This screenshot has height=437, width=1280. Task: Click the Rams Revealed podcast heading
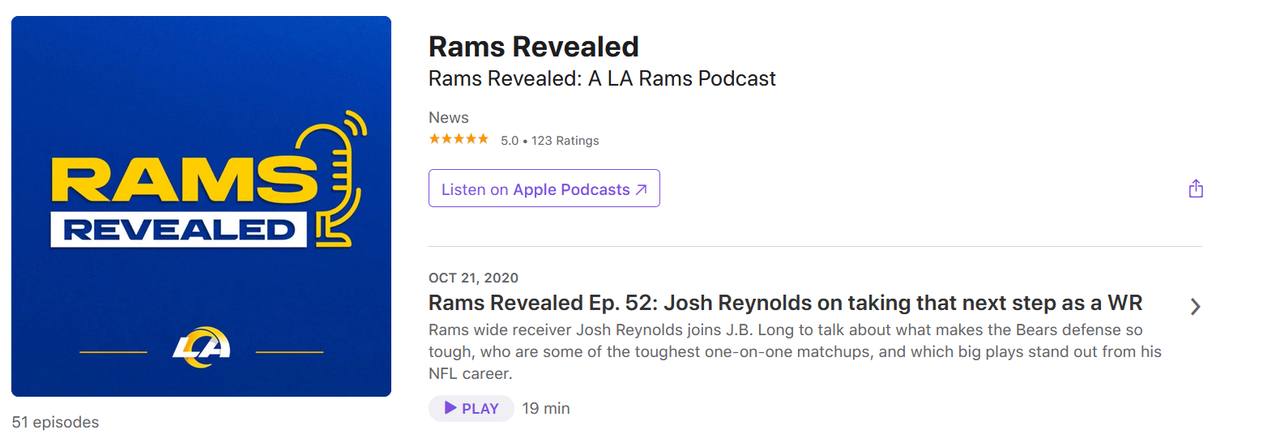533,46
